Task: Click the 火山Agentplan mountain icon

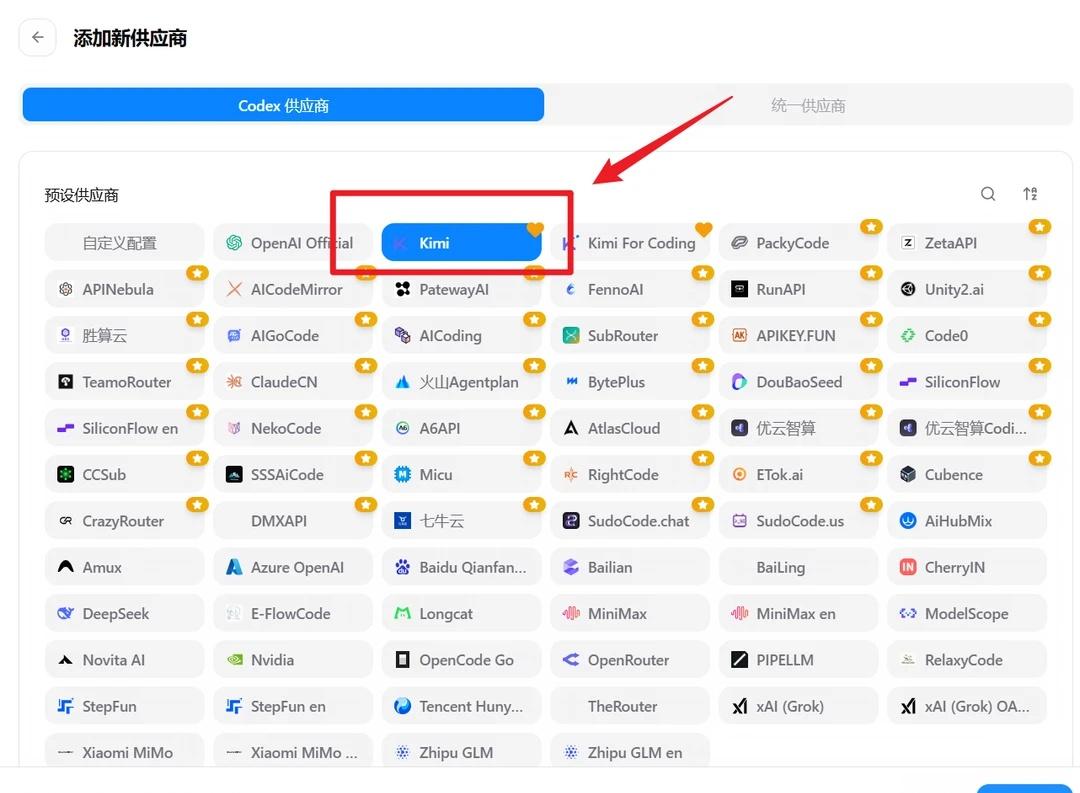Action: 403,382
